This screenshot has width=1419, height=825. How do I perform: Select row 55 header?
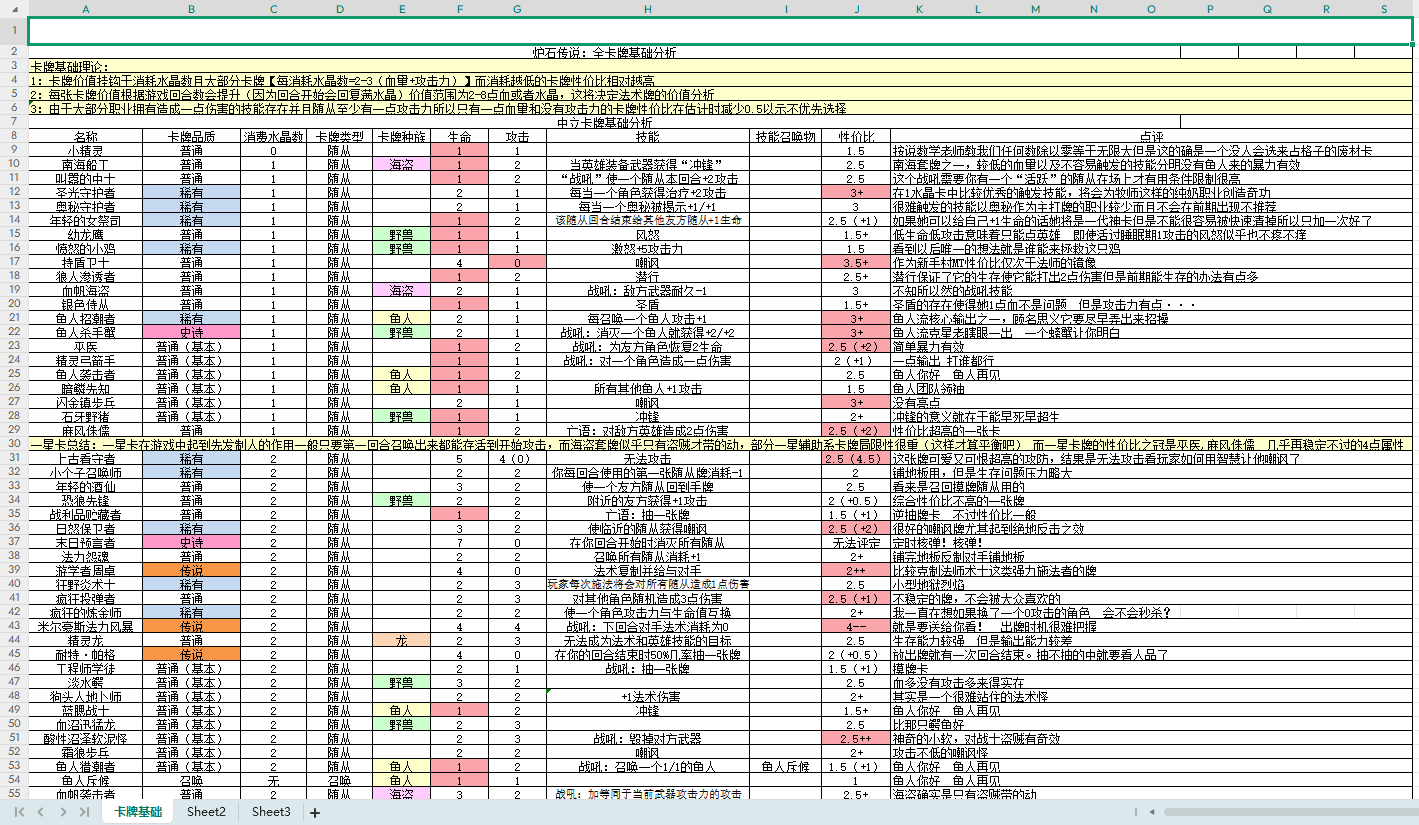14,794
